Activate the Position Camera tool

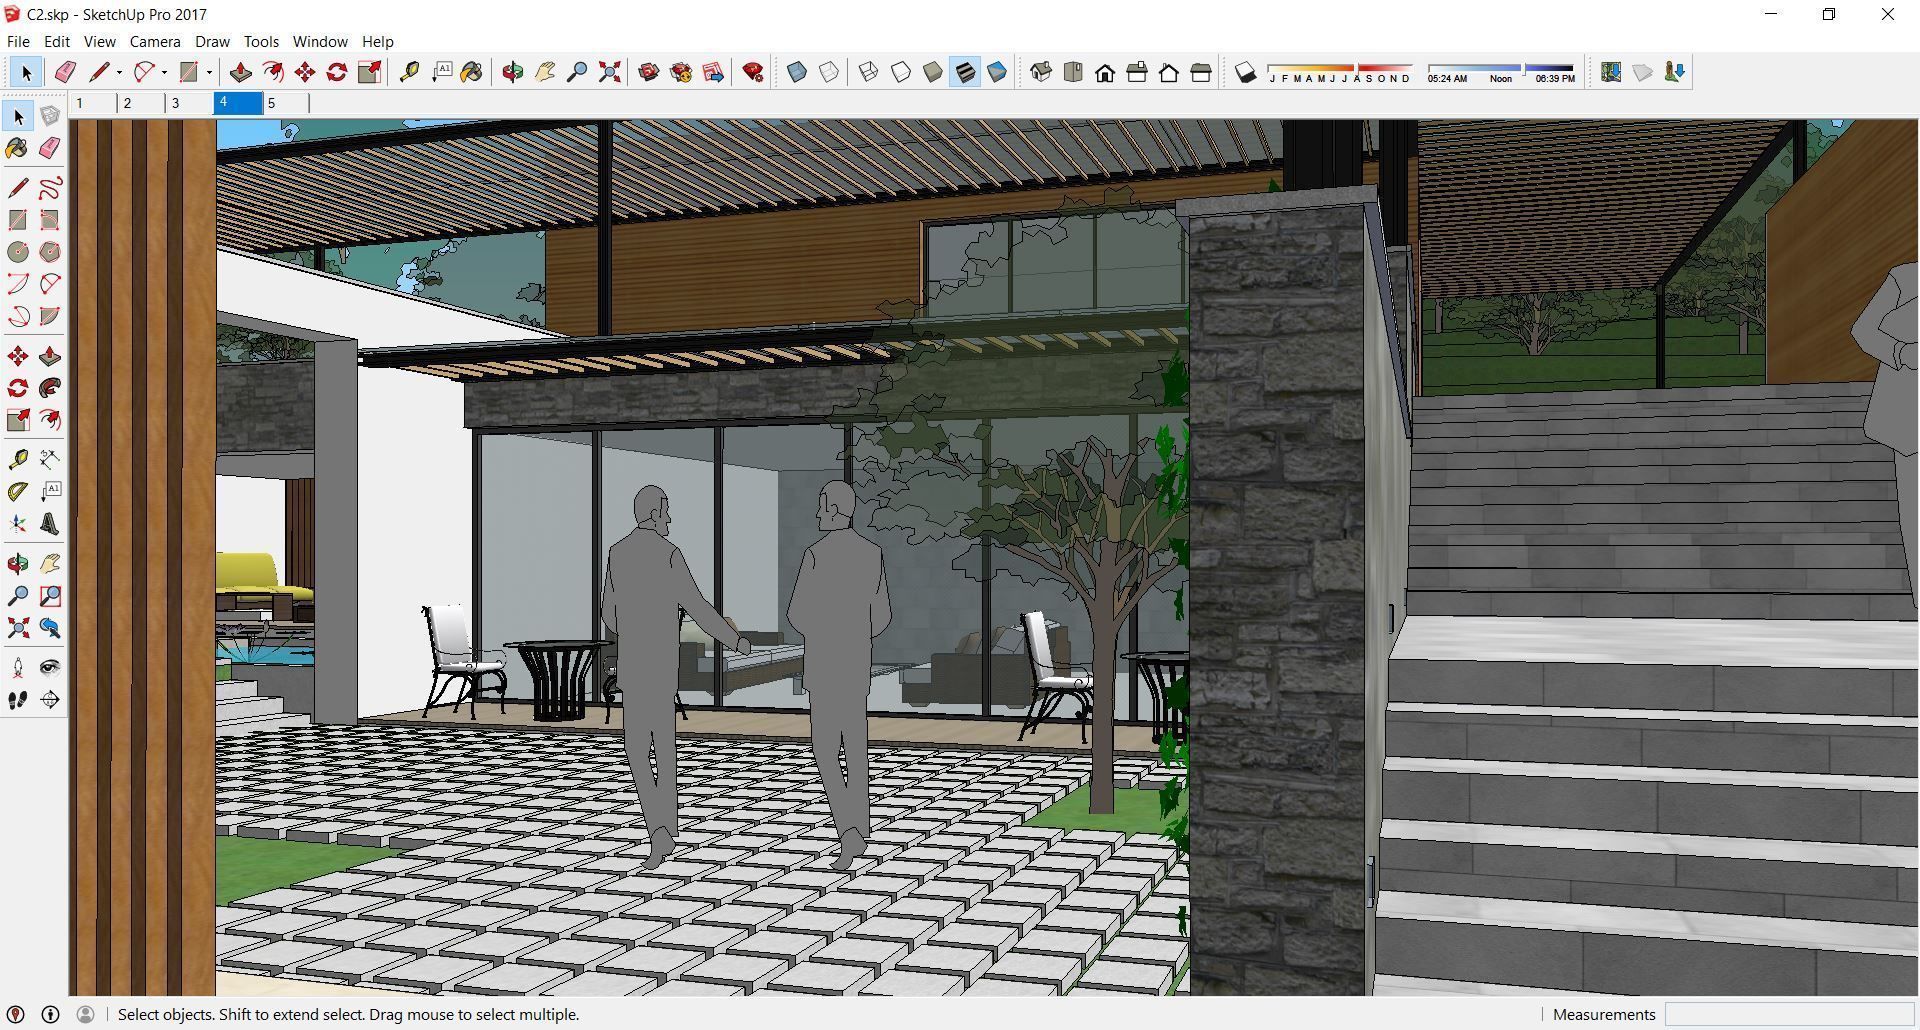point(18,668)
